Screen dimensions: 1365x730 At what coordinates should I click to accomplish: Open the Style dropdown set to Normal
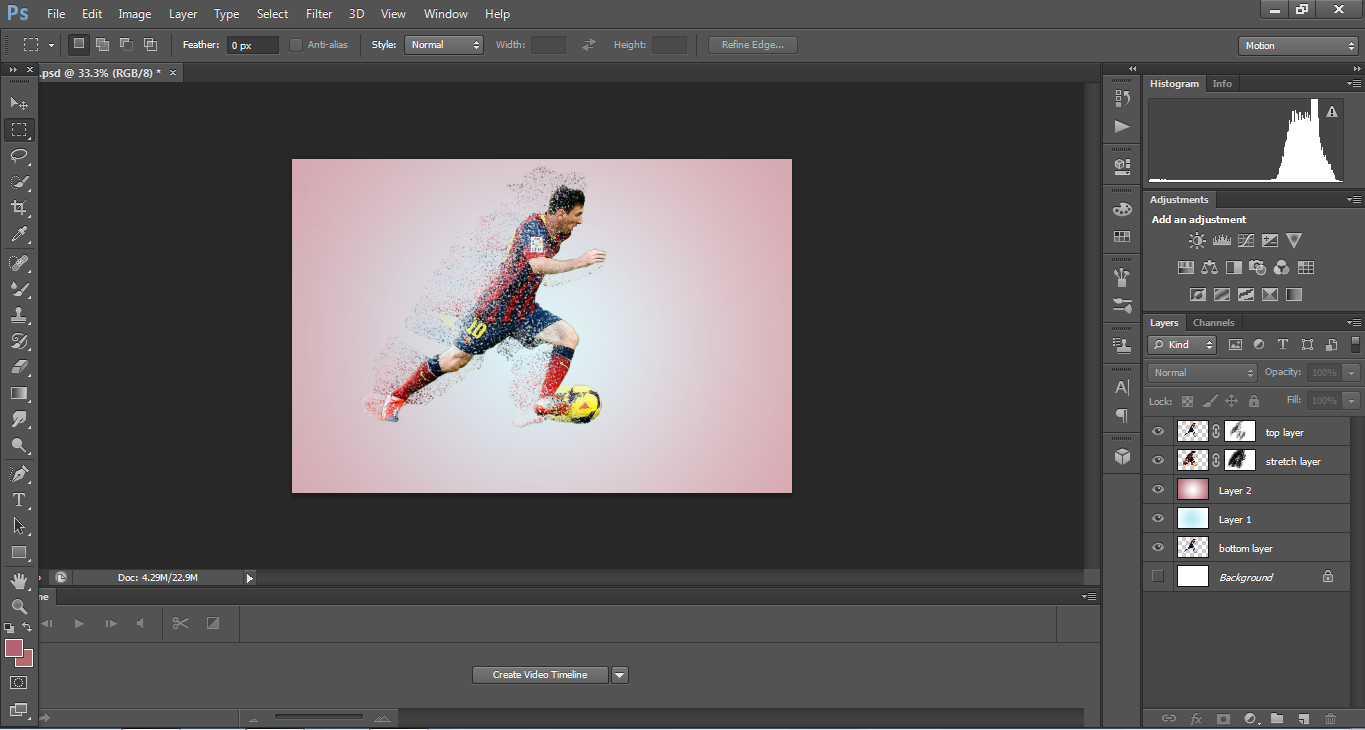point(443,45)
